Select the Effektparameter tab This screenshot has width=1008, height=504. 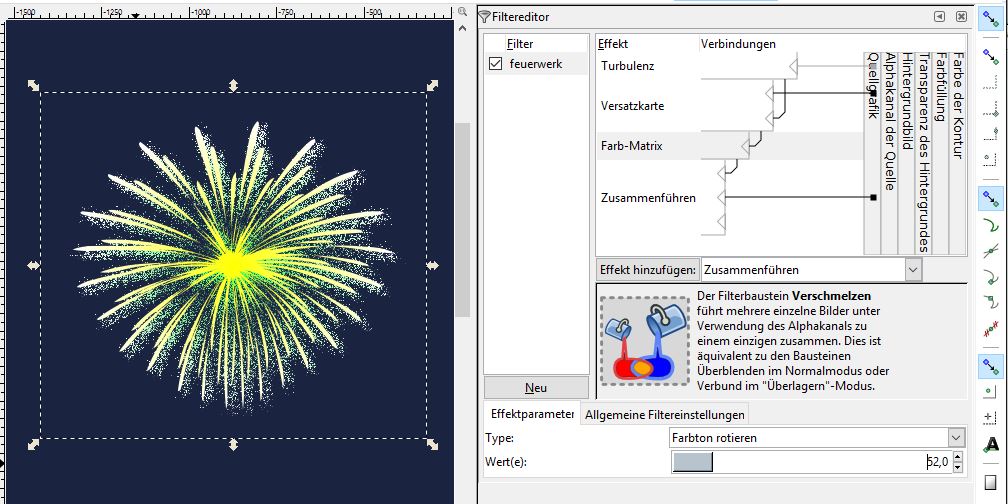[530, 414]
